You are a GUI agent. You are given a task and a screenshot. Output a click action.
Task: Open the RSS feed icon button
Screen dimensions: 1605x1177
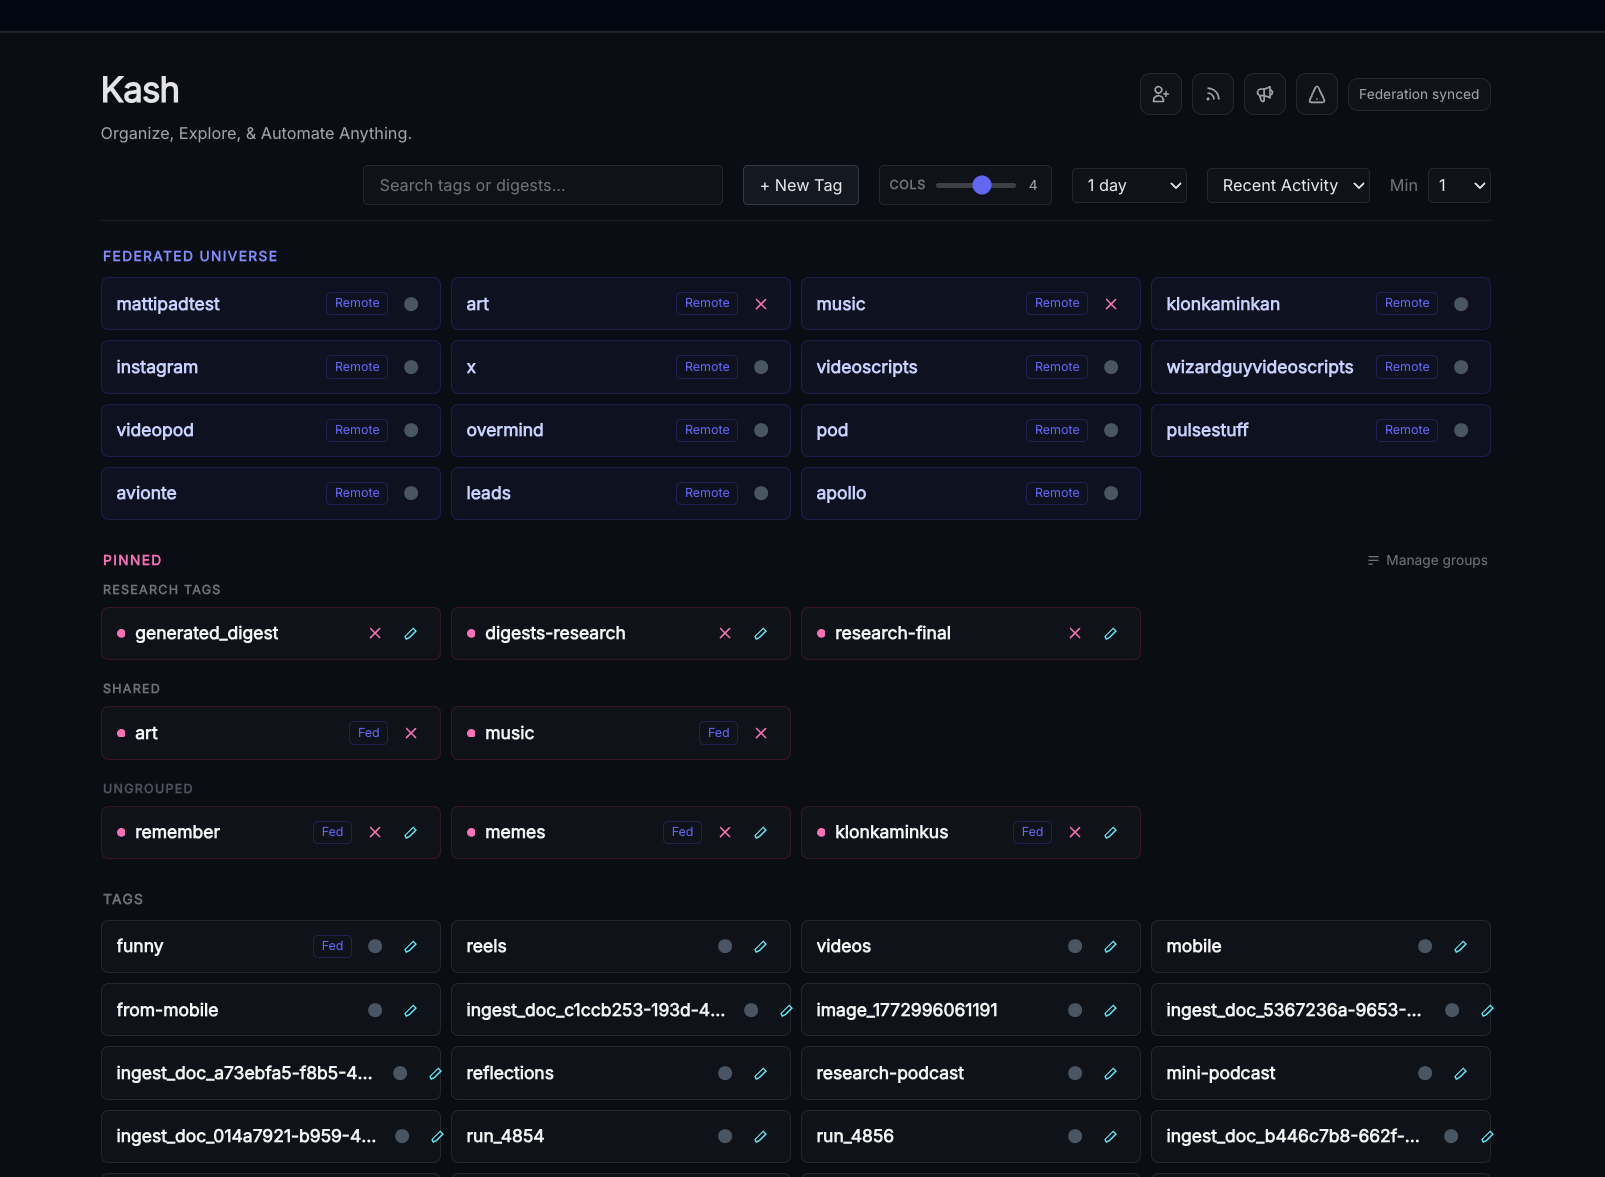(1212, 94)
